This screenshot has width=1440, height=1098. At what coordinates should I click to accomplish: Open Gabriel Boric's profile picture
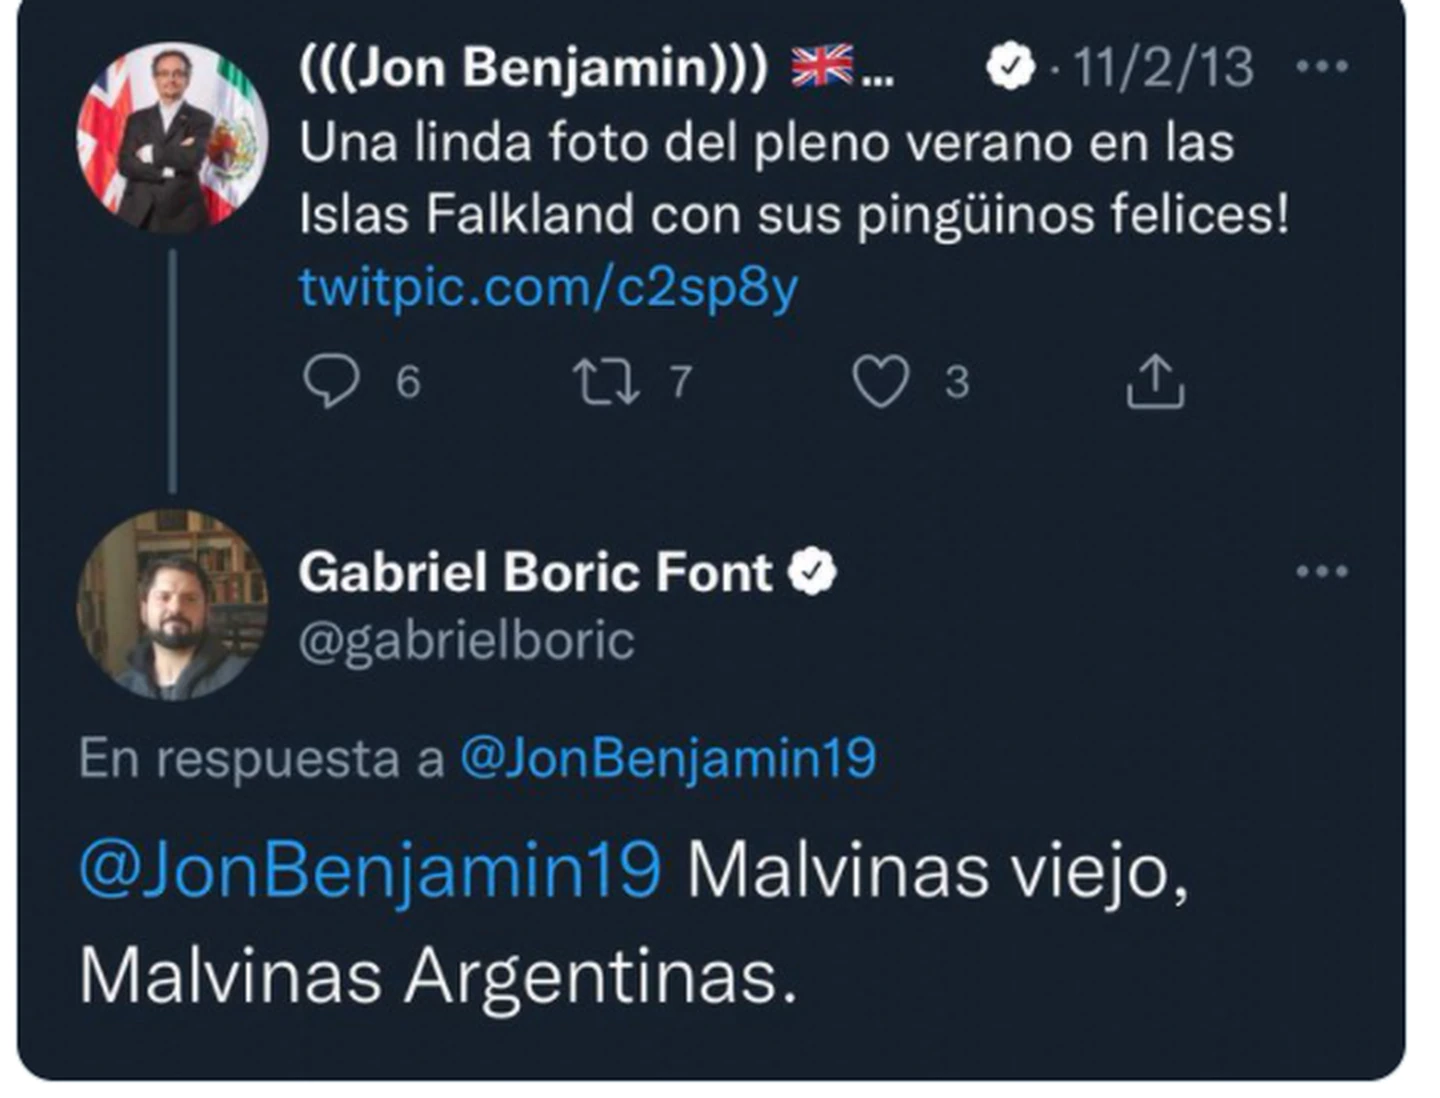tap(172, 604)
